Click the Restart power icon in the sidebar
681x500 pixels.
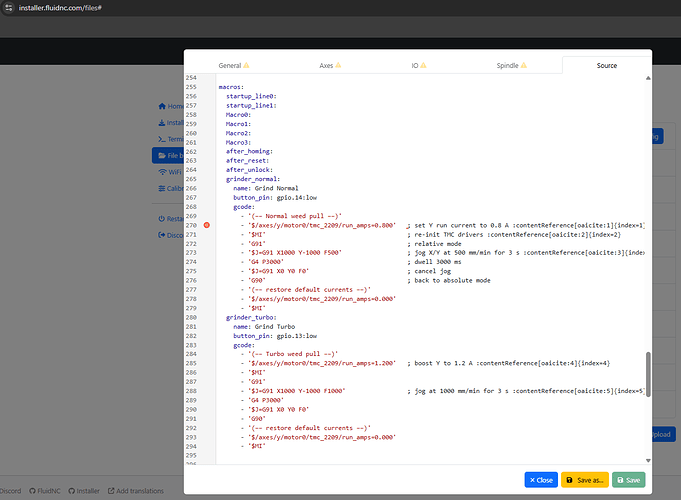click(x=162, y=219)
